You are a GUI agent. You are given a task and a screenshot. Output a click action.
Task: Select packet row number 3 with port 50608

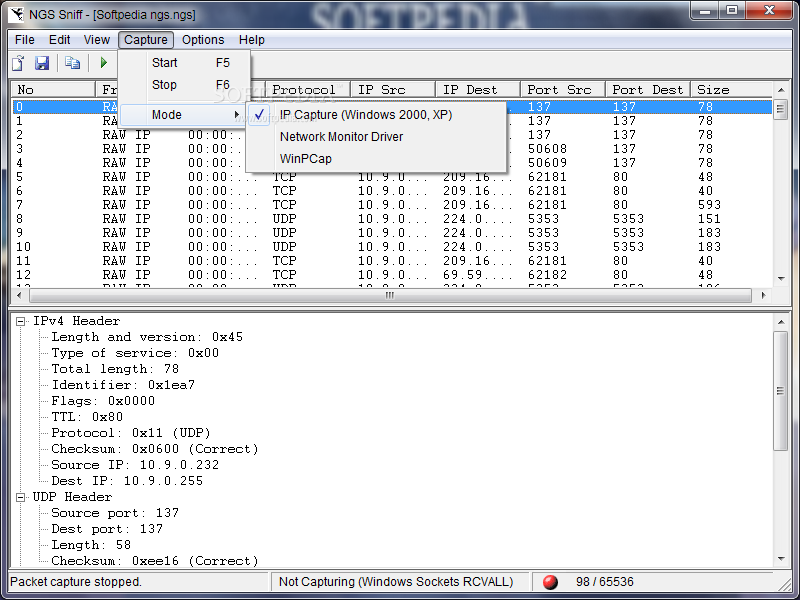coord(392,149)
